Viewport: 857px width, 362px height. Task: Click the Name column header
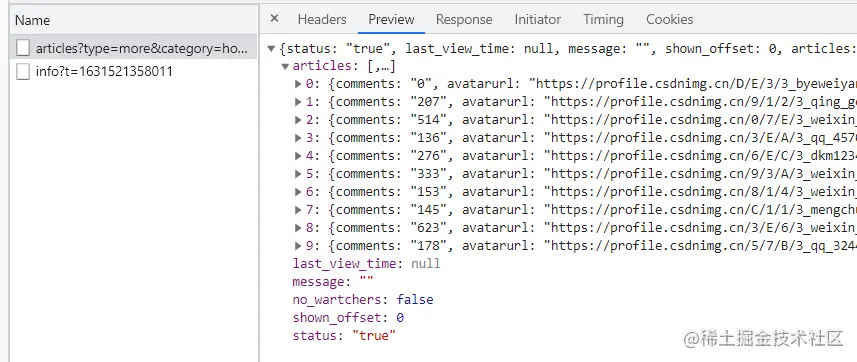click(x=32, y=20)
